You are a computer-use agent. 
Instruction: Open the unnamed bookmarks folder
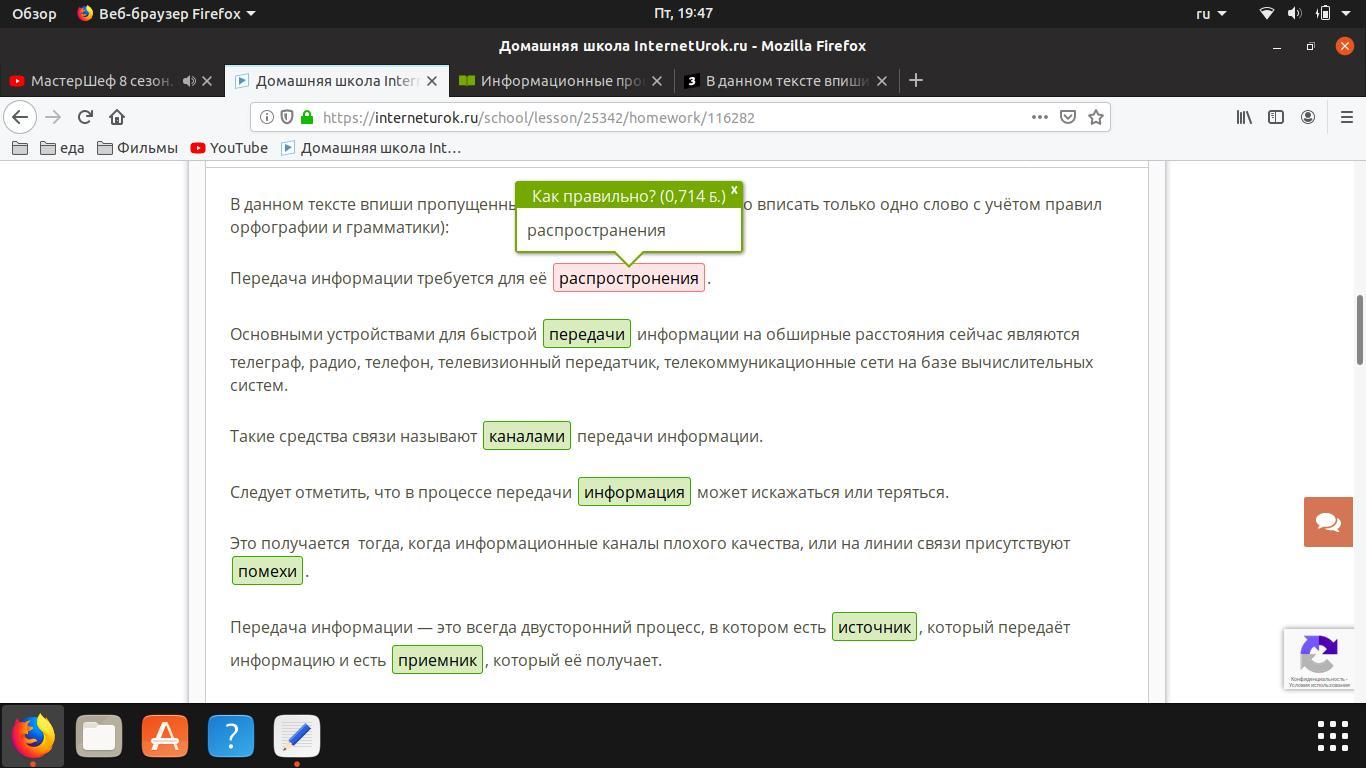[19, 148]
